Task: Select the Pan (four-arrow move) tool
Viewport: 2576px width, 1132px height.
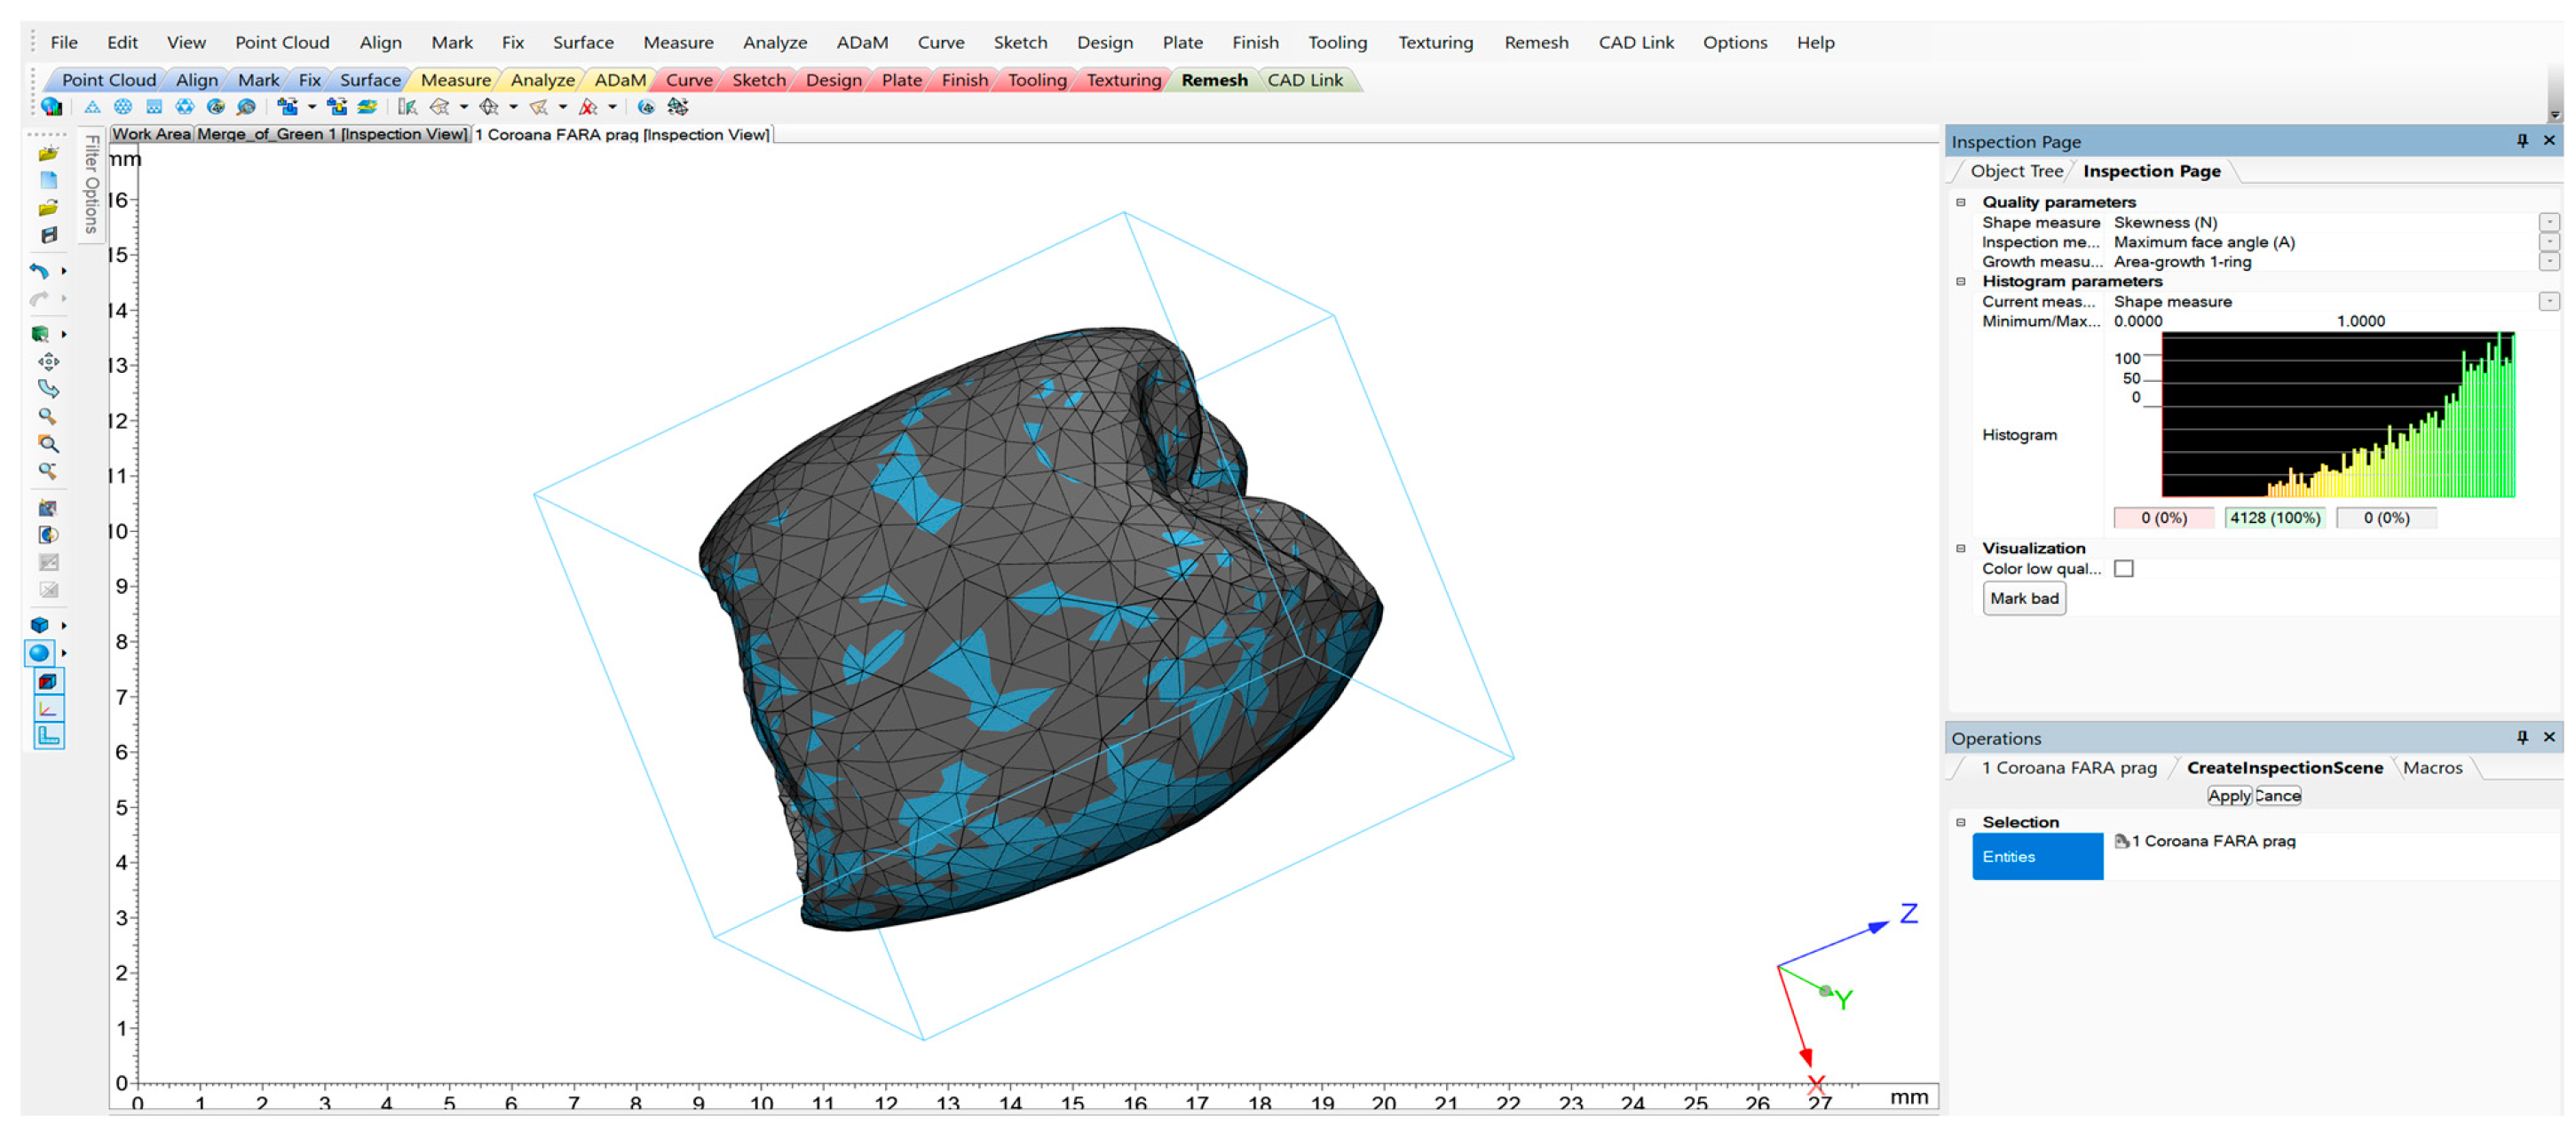Action: pos(48,362)
